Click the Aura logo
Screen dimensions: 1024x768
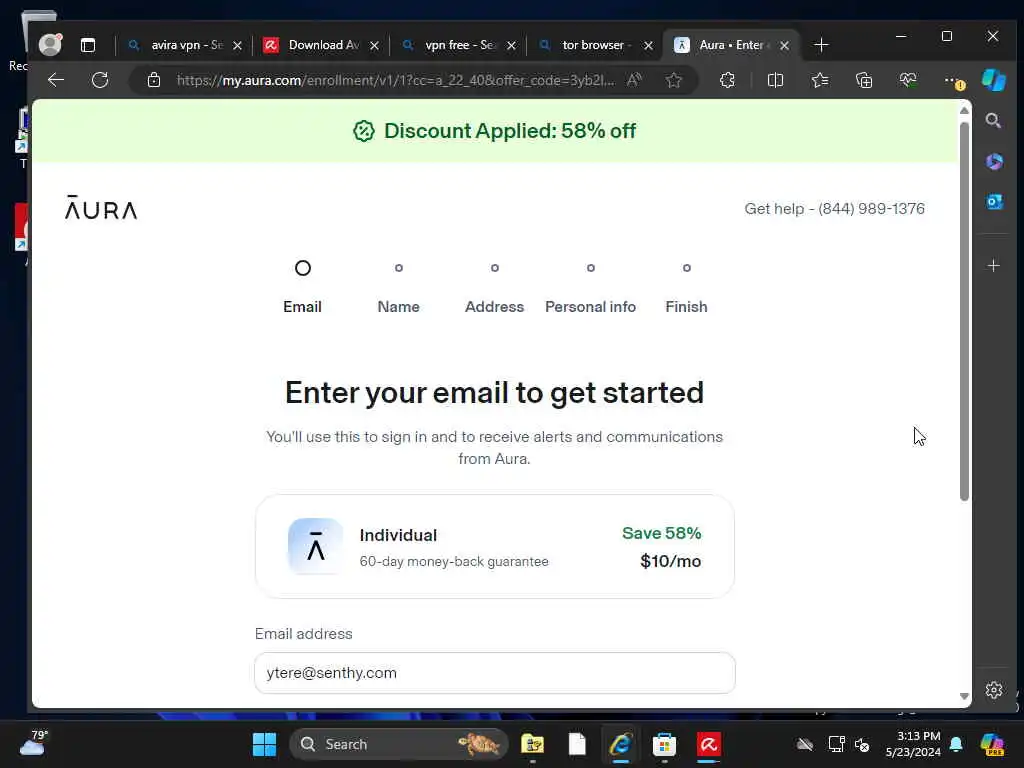pyautogui.click(x=101, y=208)
